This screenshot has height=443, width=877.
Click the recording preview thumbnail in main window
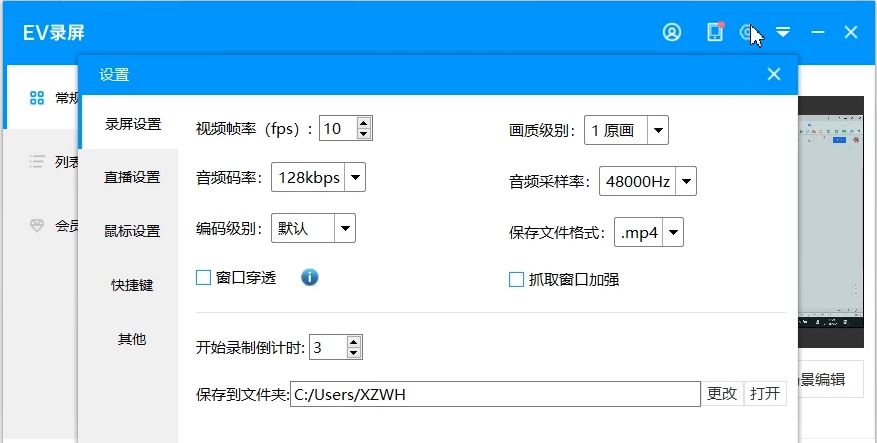pos(831,222)
